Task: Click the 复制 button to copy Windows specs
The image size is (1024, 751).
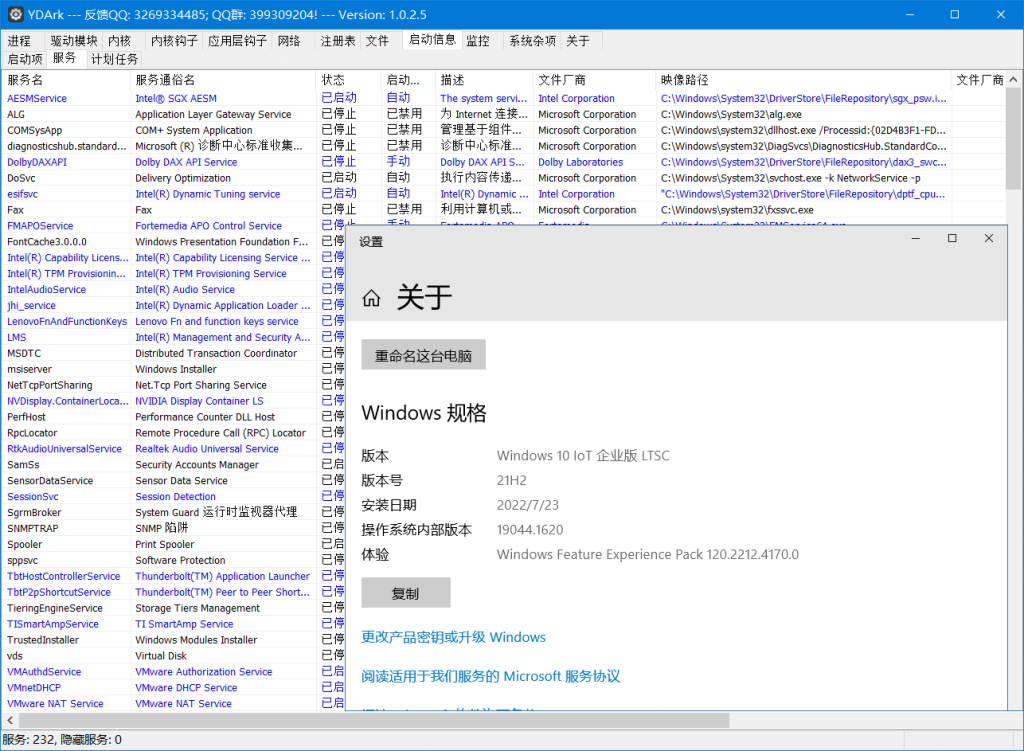Action: tap(406, 592)
